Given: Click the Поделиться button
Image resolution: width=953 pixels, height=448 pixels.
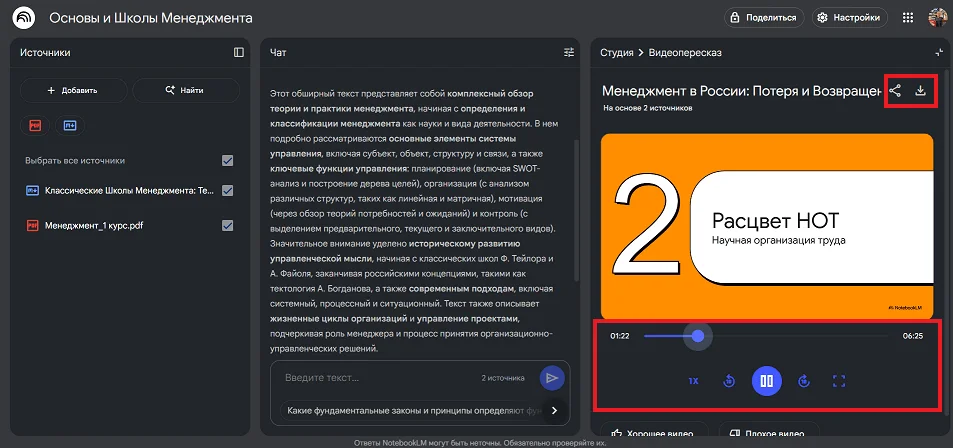Looking at the screenshot, I should [764, 18].
